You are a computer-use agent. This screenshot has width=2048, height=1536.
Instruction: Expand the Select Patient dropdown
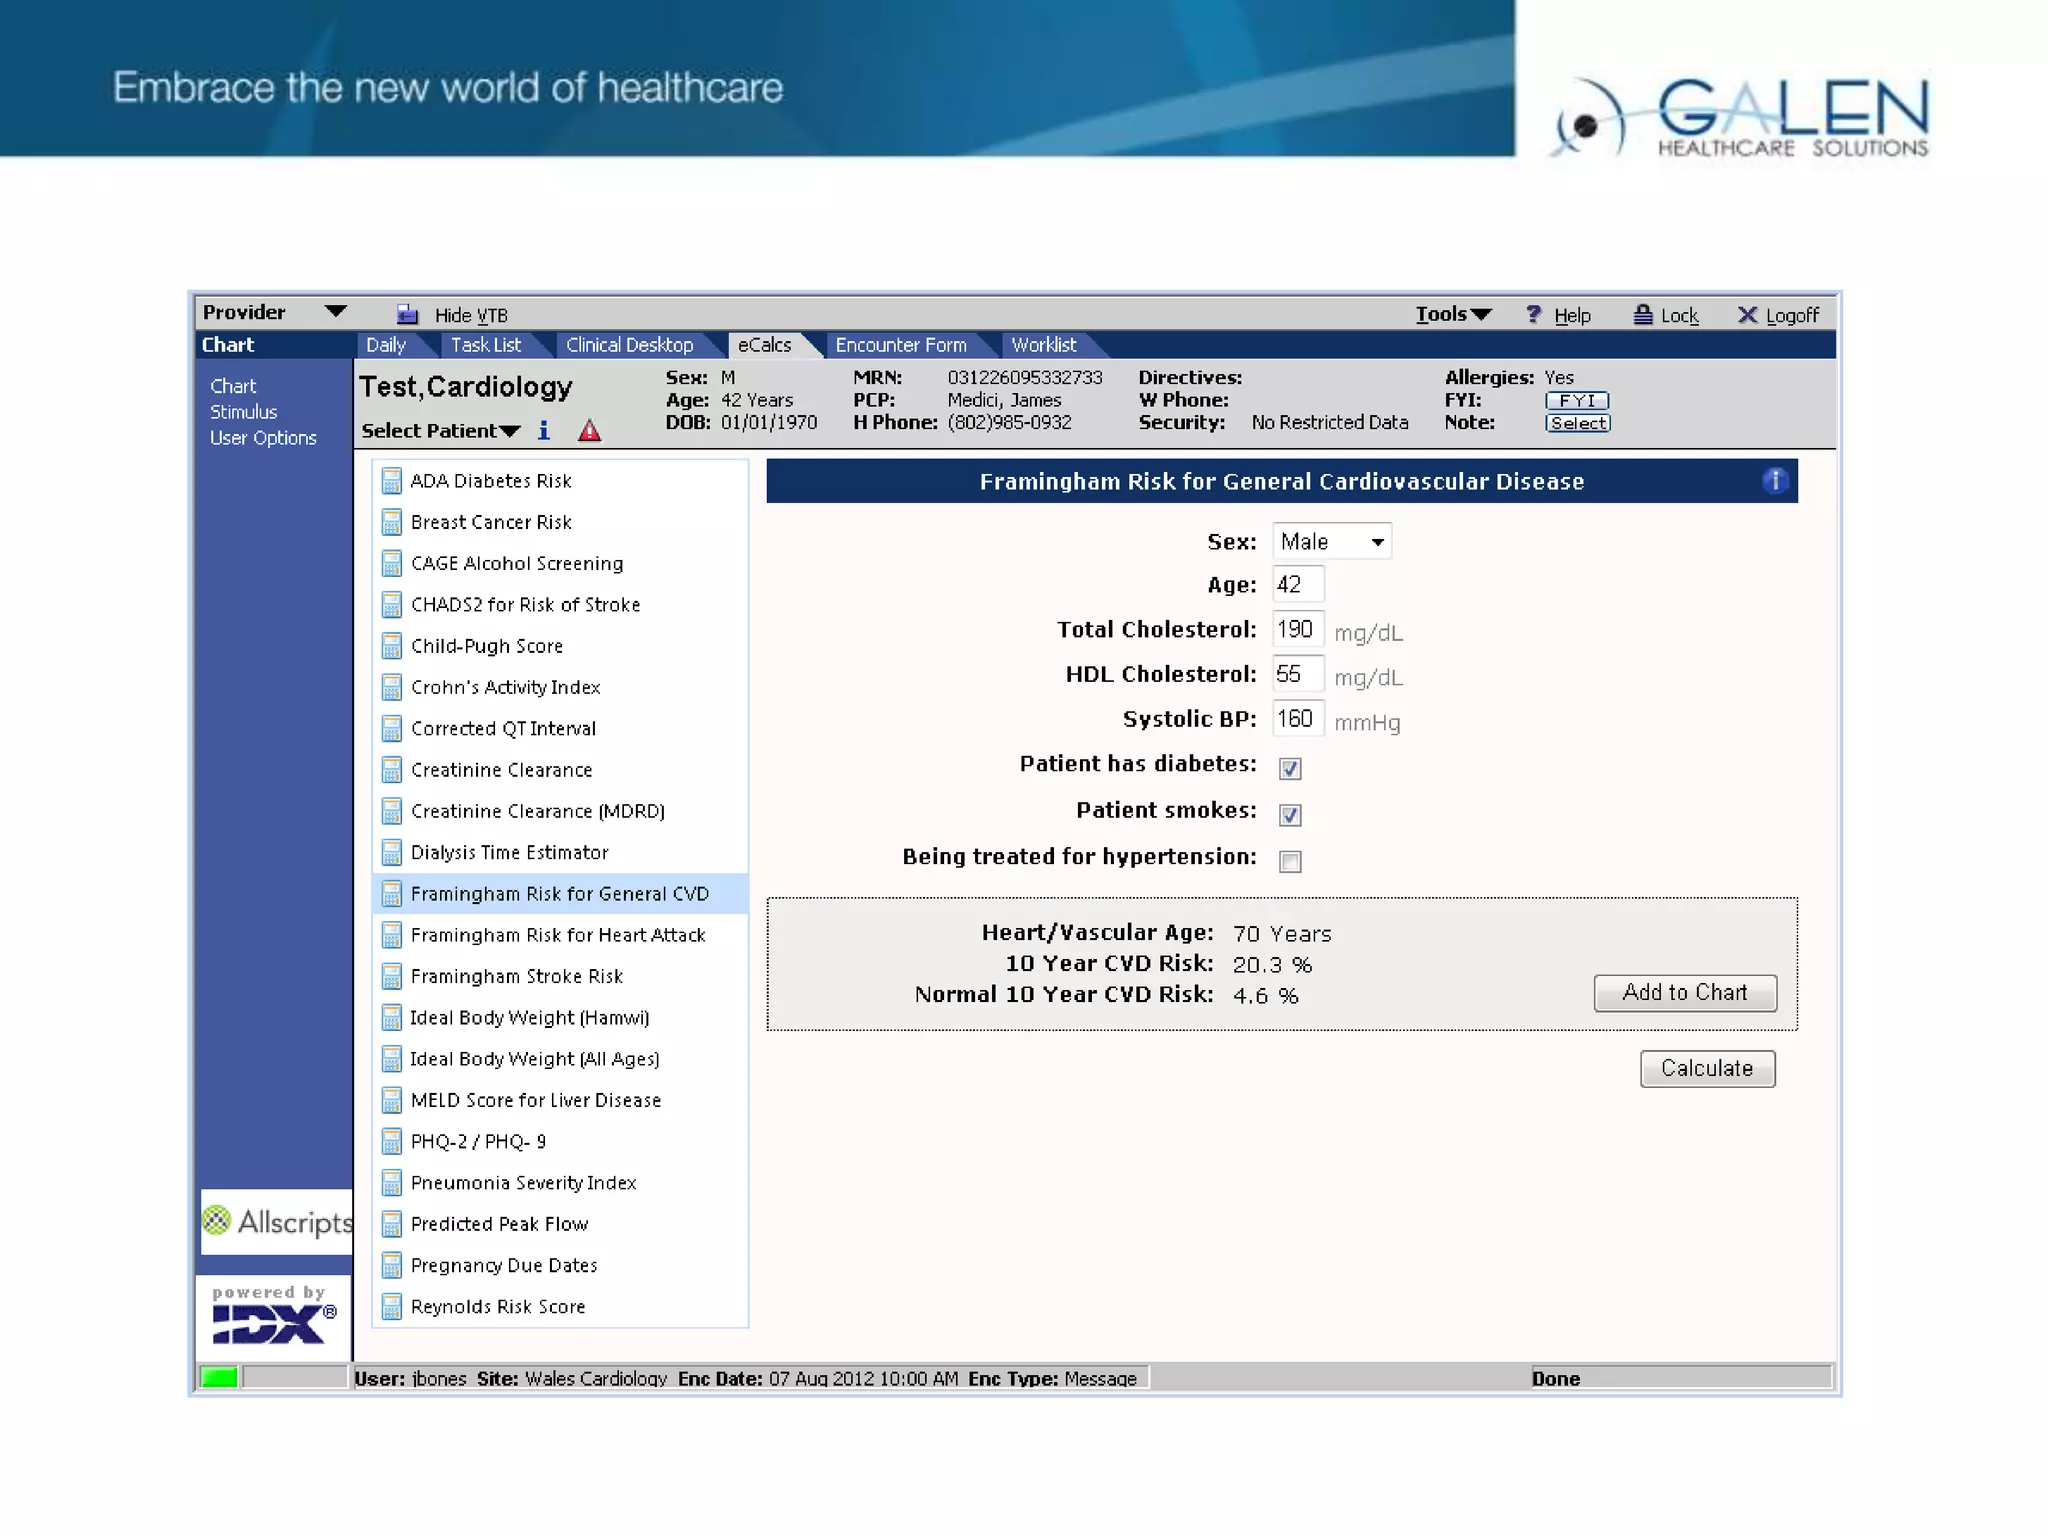pyautogui.click(x=440, y=431)
